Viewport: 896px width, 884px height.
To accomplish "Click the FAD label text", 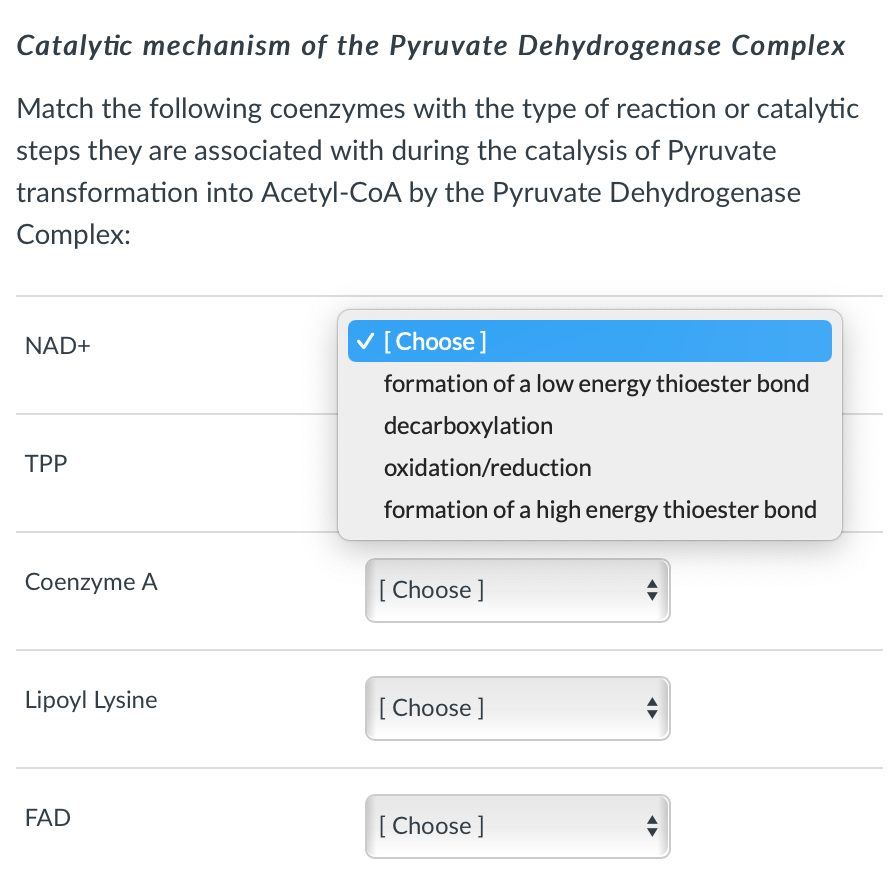I will (46, 818).
